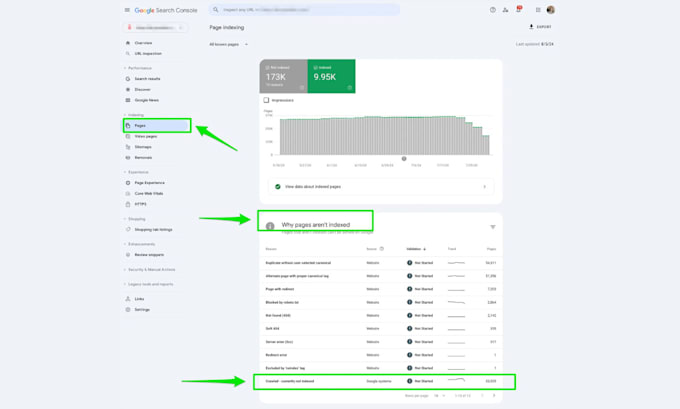Image resolution: width=680 pixels, height=409 pixels.
Task: Open the All known pages dropdown
Action: pyautogui.click(x=229, y=44)
